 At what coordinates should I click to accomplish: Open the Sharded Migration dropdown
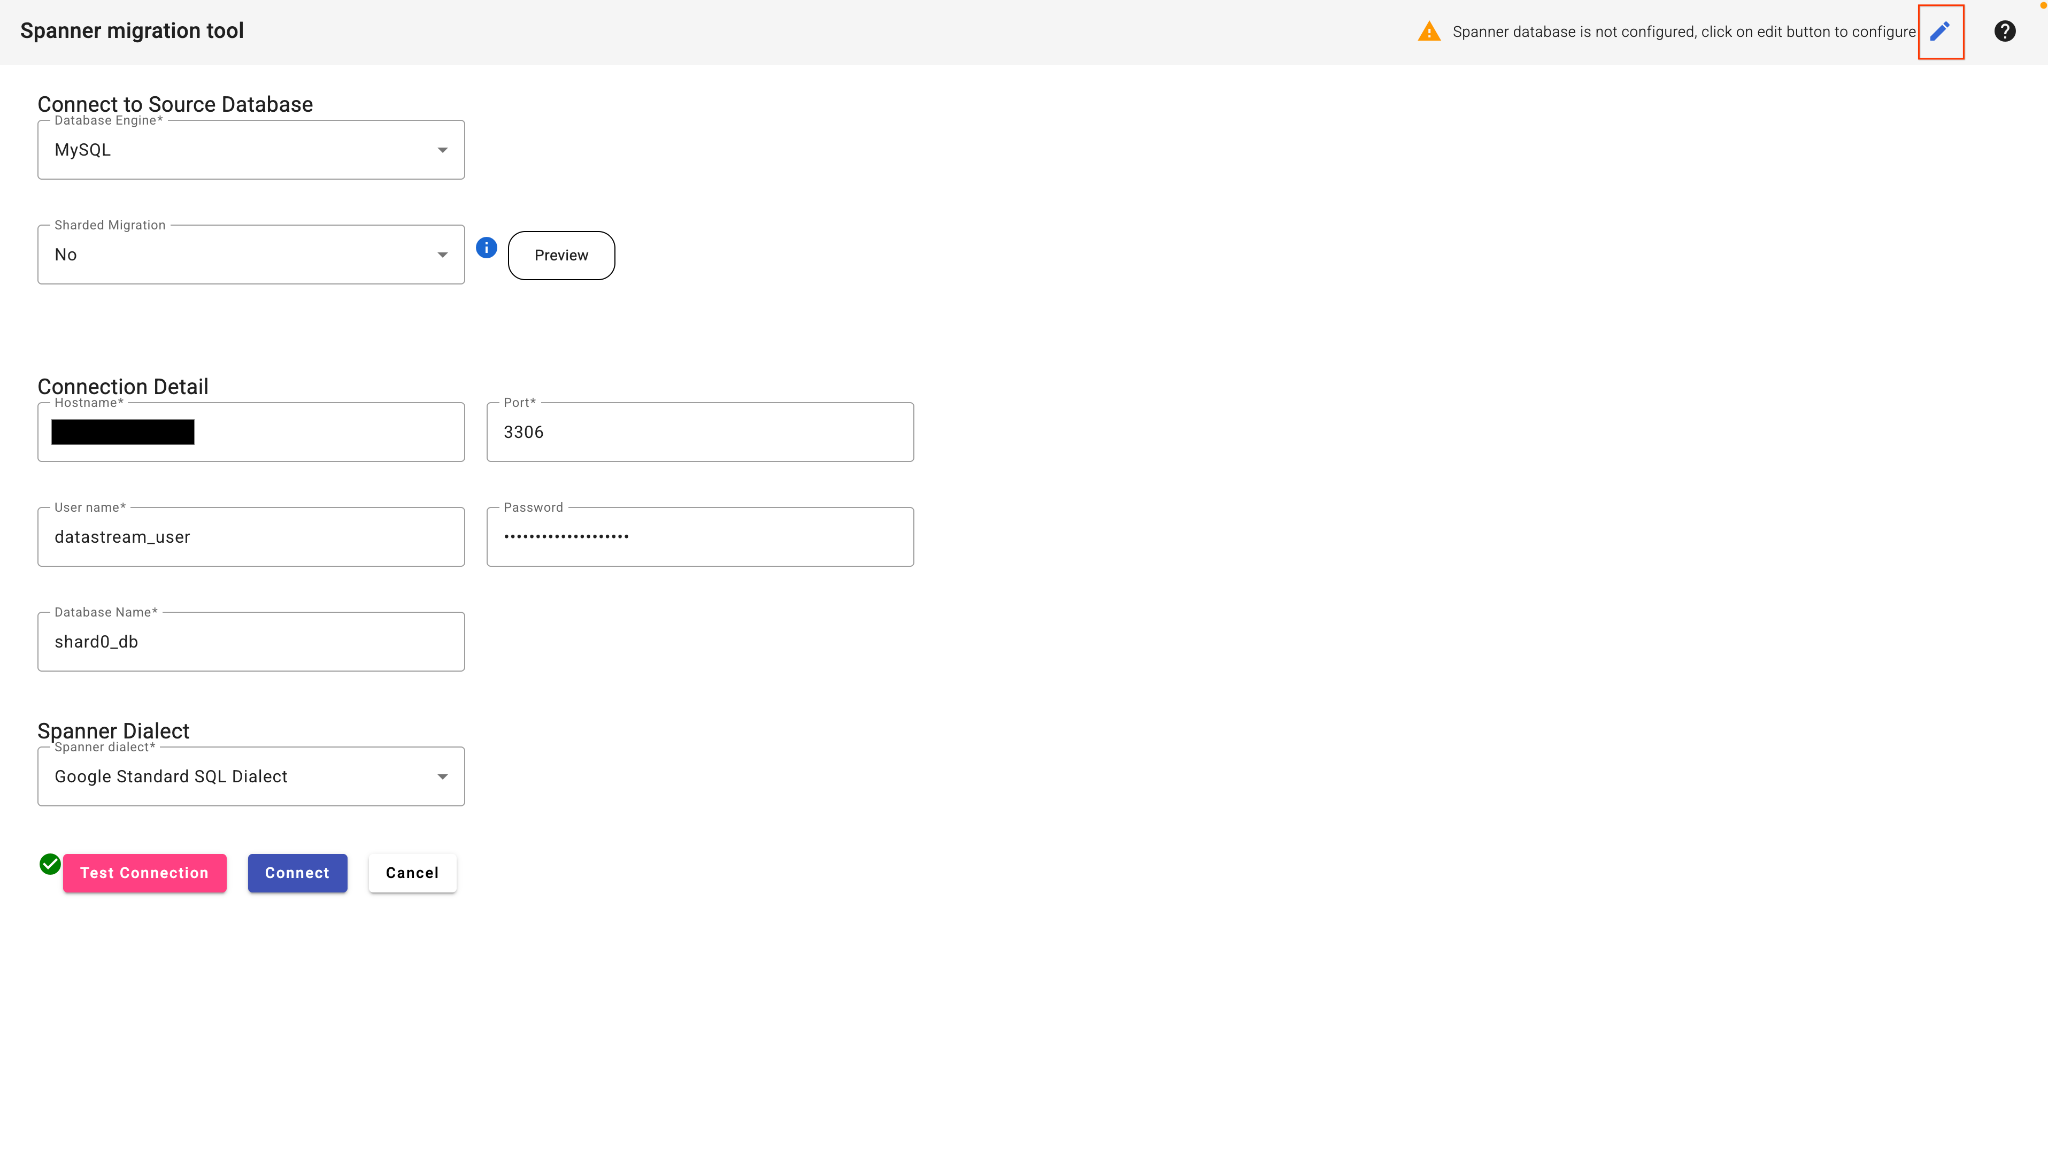[250, 255]
